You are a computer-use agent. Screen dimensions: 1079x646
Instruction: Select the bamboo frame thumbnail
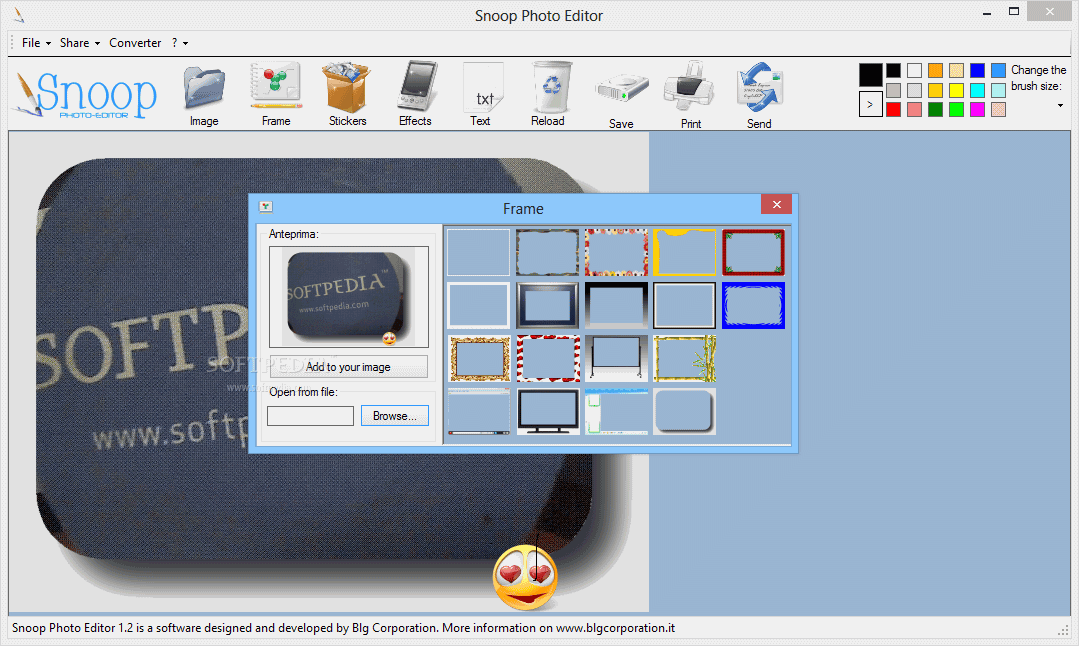[x=685, y=358]
